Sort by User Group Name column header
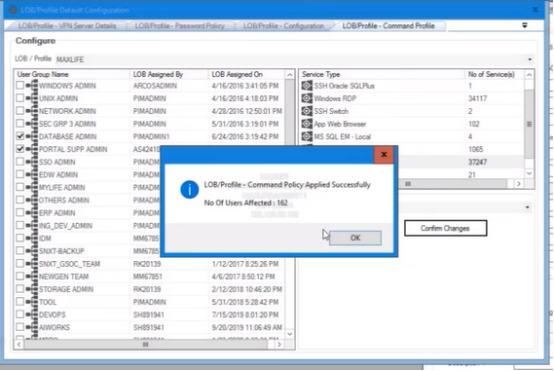This screenshot has width=554, height=371. (72, 74)
